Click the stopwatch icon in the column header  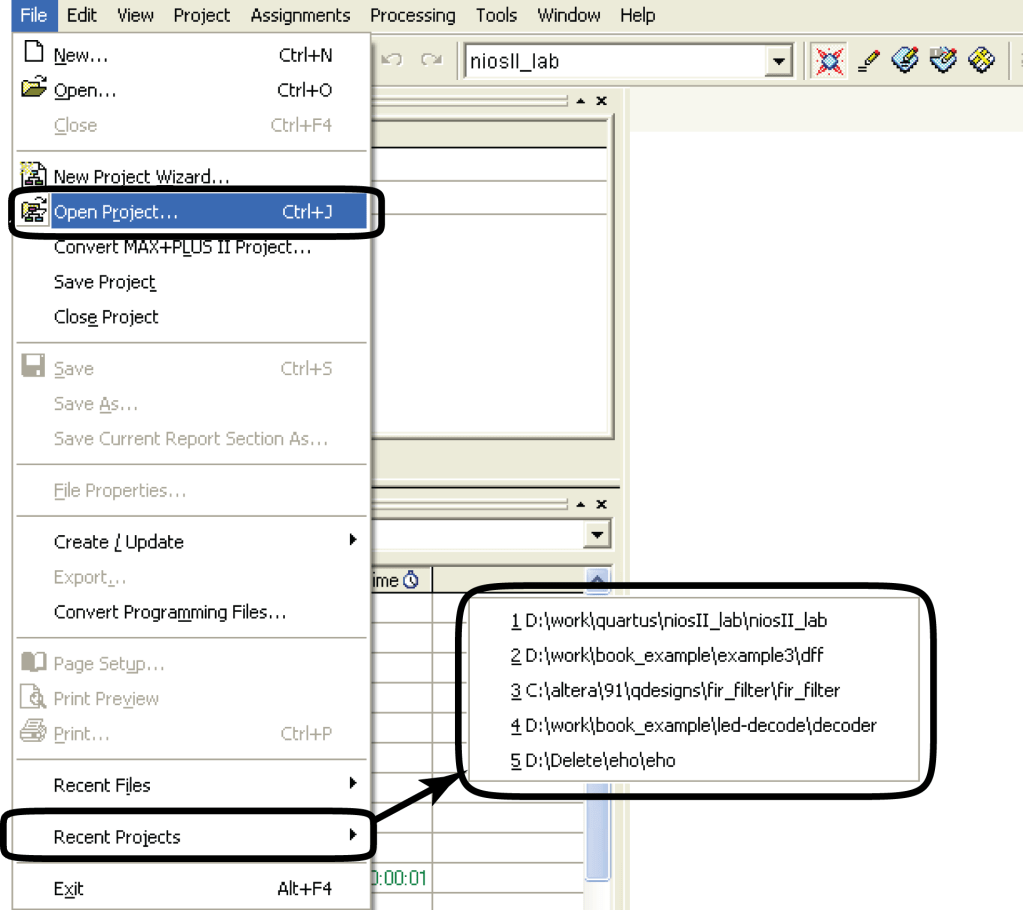tap(411, 580)
